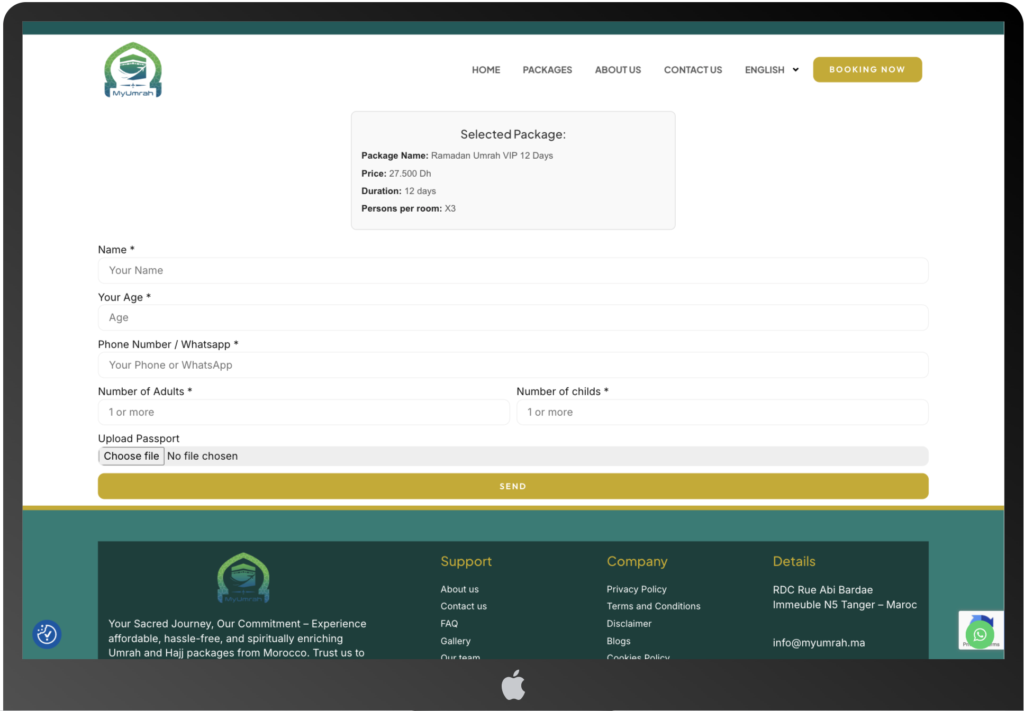Viewport: 1024px width, 711px height.
Task: Click into the Age input field
Action: [x=512, y=318]
